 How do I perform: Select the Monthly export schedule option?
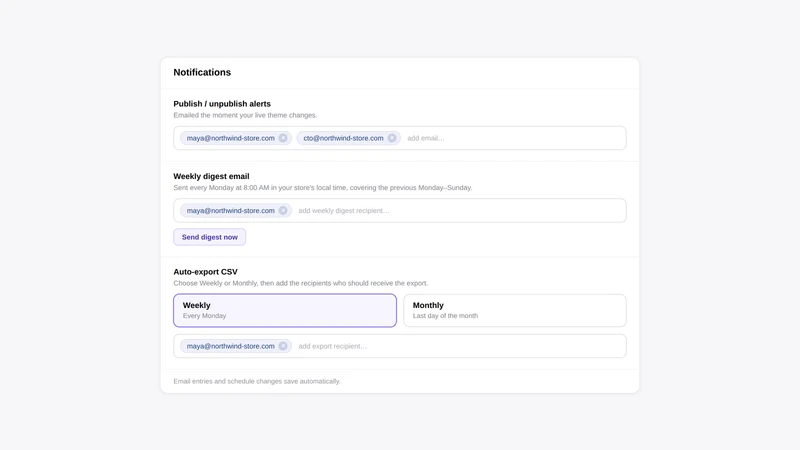(x=515, y=310)
